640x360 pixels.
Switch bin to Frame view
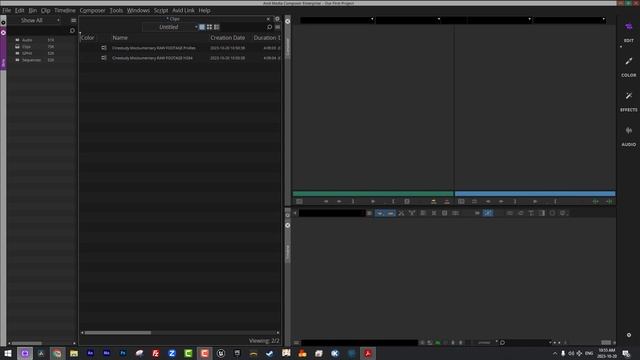209,27
